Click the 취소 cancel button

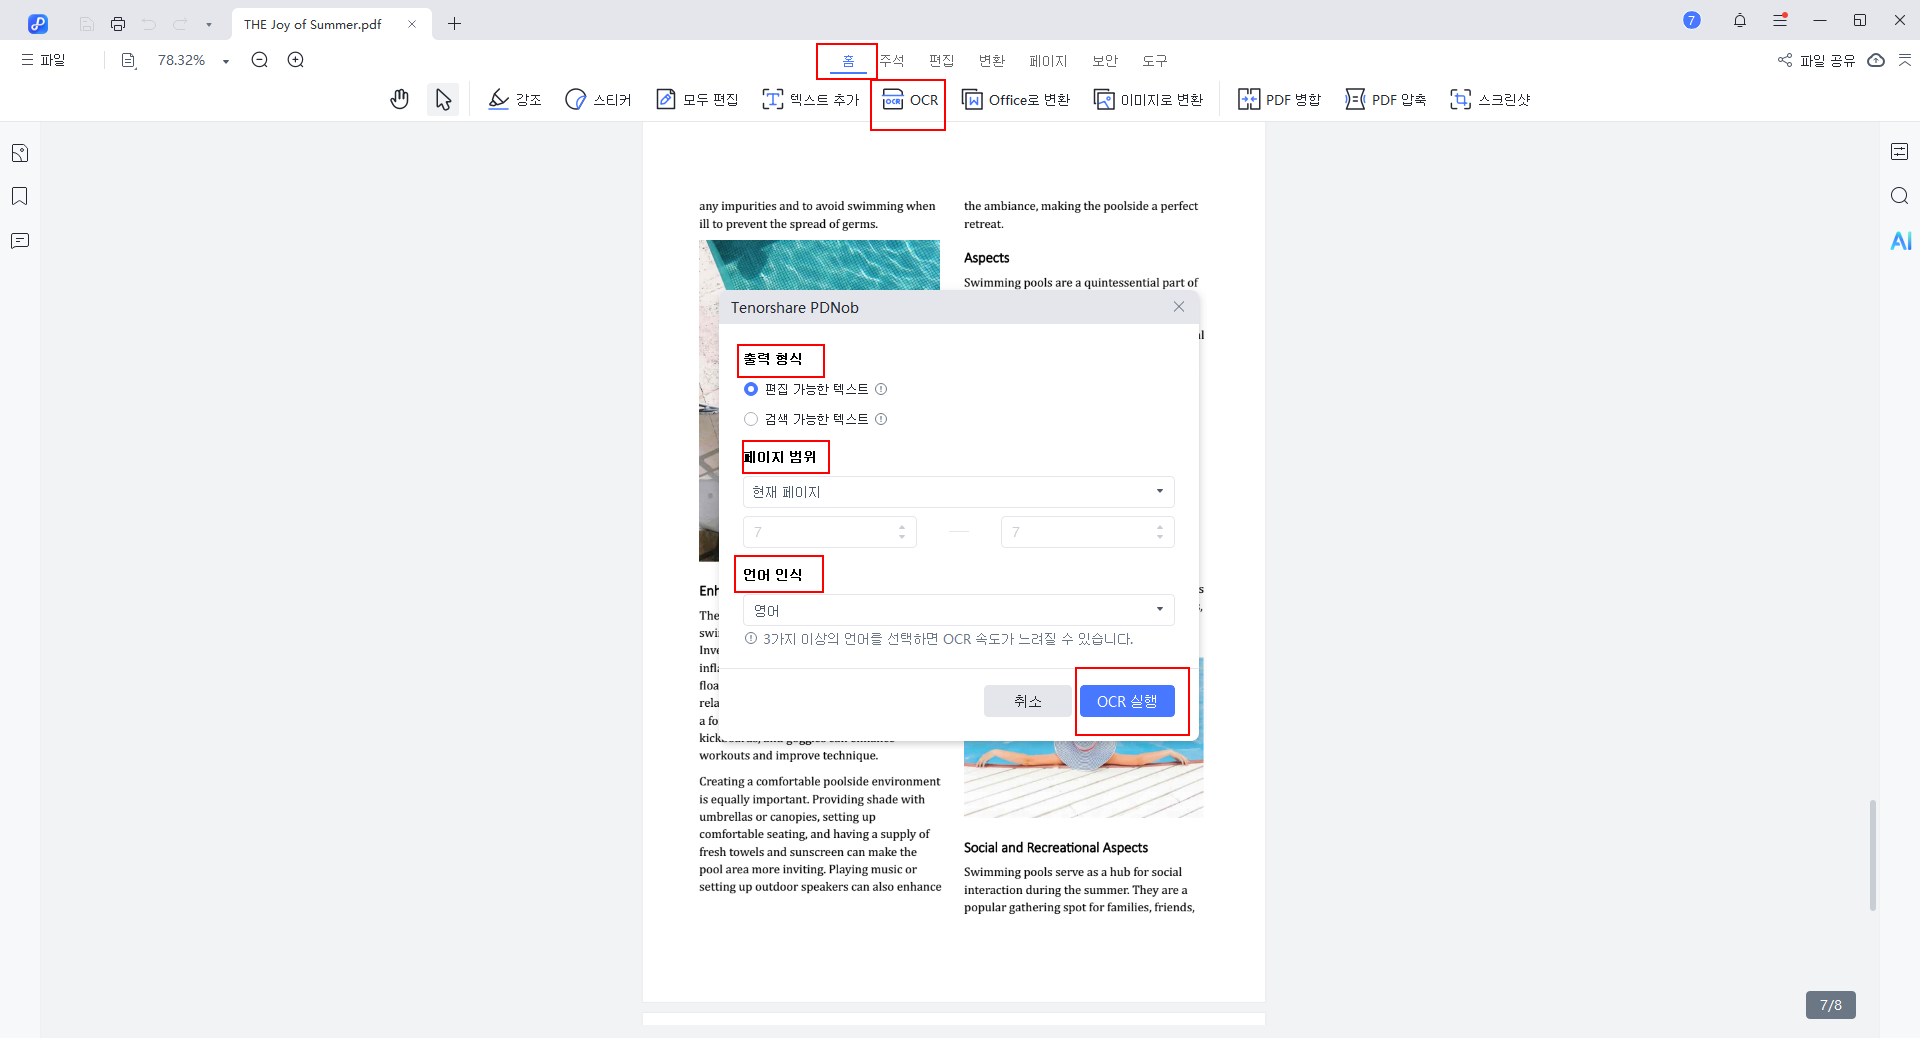[1027, 701]
